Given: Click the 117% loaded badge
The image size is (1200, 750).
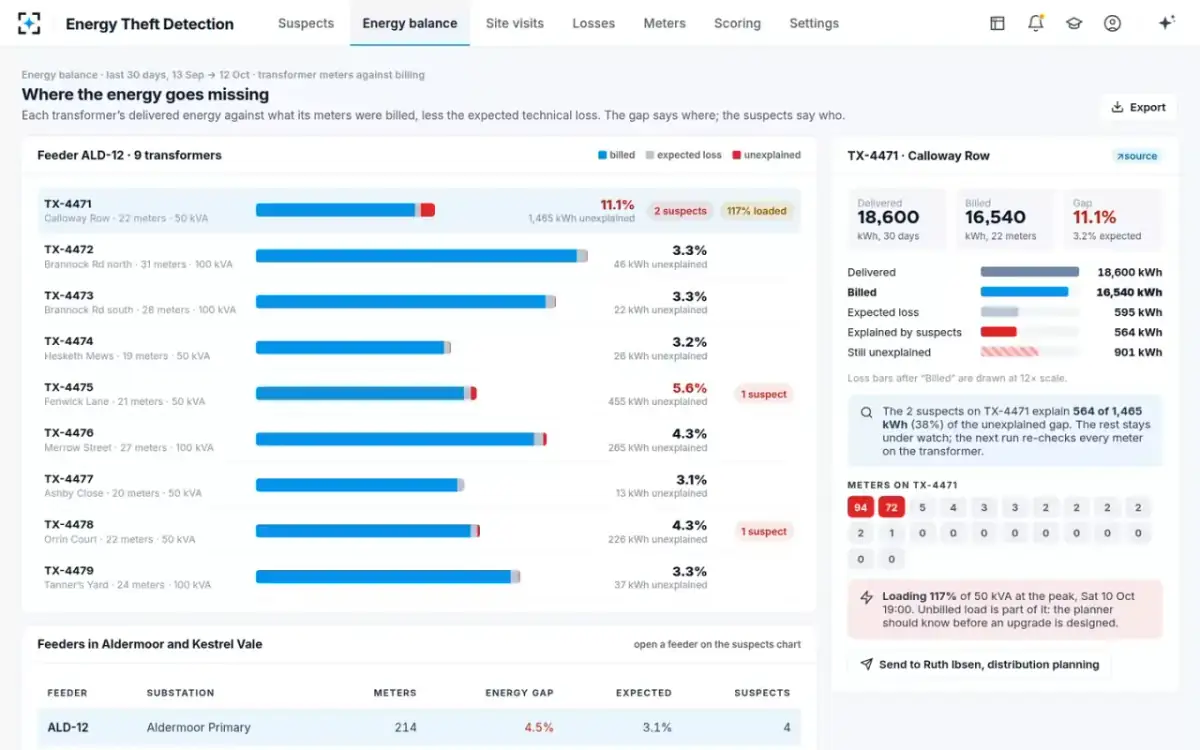Looking at the screenshot, I should tap(756, 211).
